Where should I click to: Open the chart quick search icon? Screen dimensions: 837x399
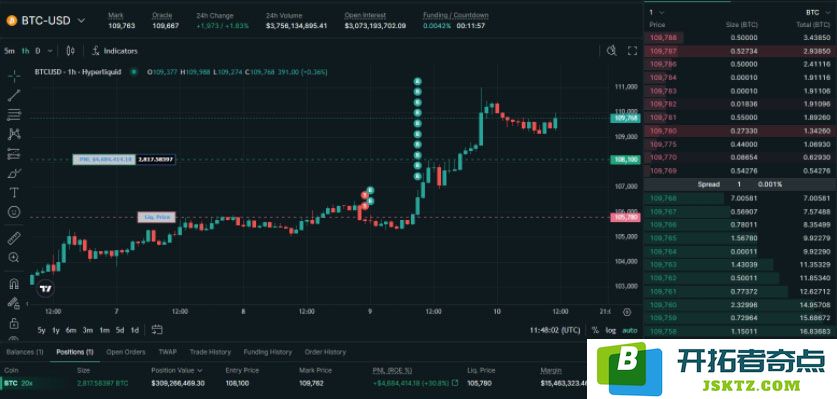tap(612, 51)
